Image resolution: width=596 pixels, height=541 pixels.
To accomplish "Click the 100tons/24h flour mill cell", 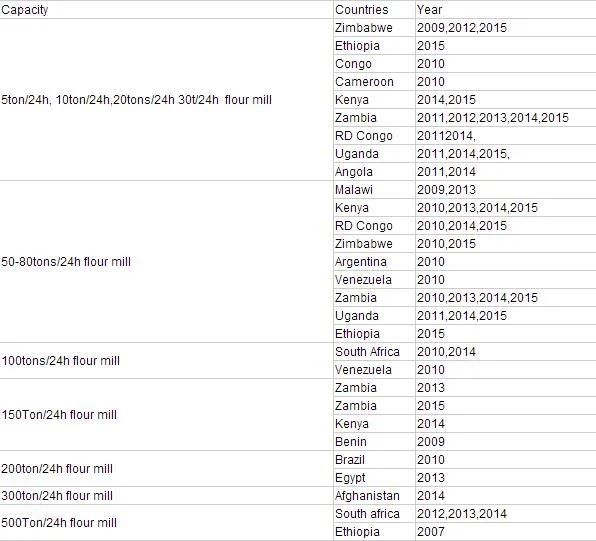I will 166,360.
